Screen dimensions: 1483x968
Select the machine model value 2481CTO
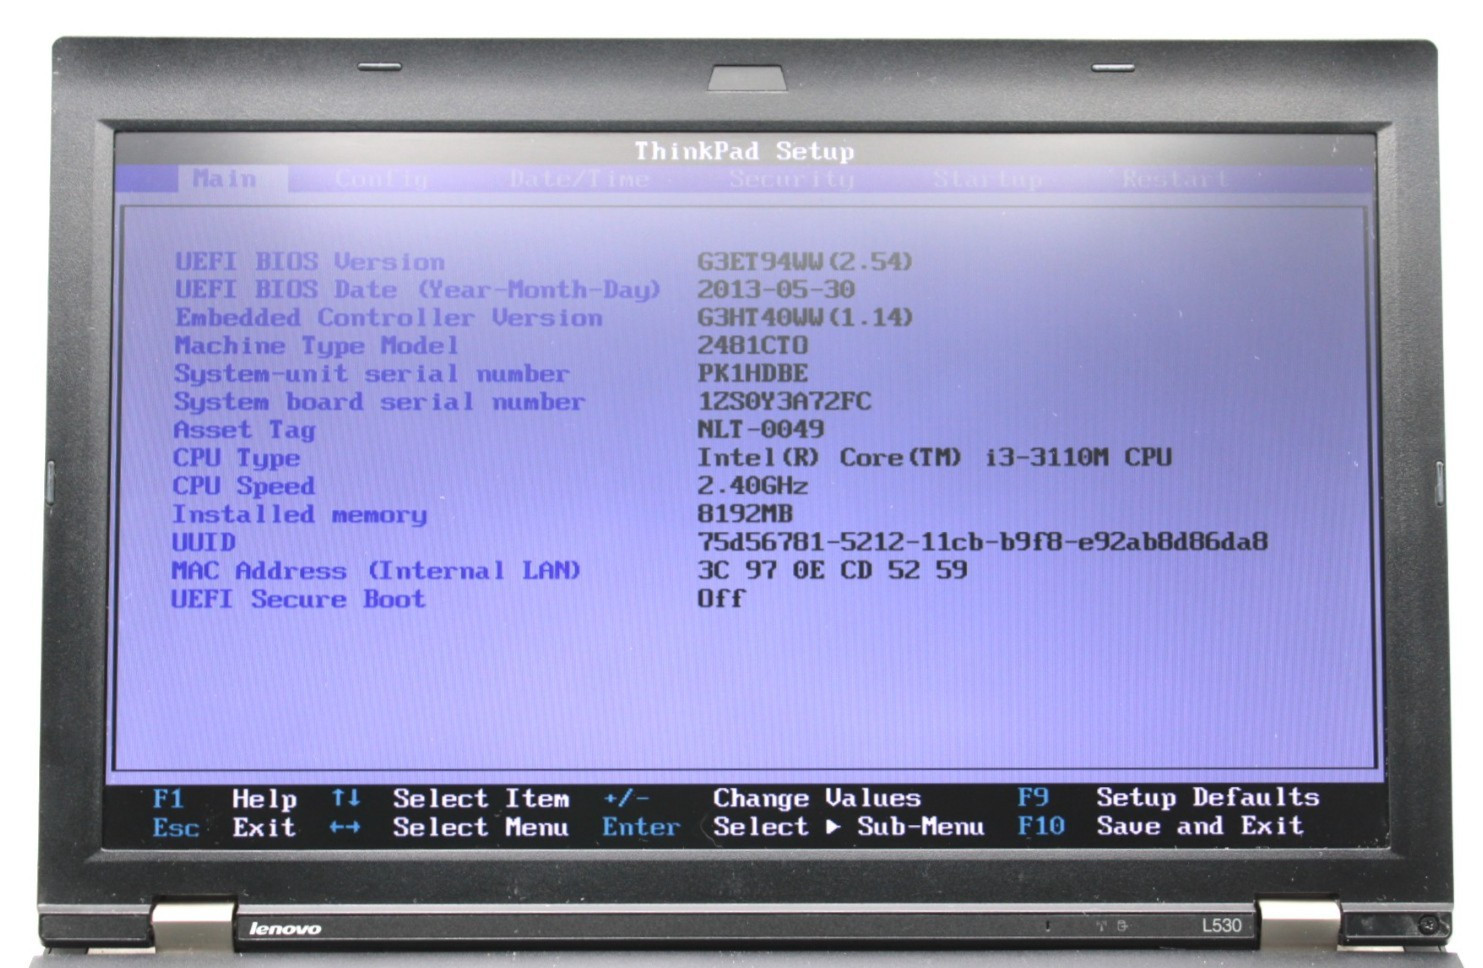(x=752, y=346)
